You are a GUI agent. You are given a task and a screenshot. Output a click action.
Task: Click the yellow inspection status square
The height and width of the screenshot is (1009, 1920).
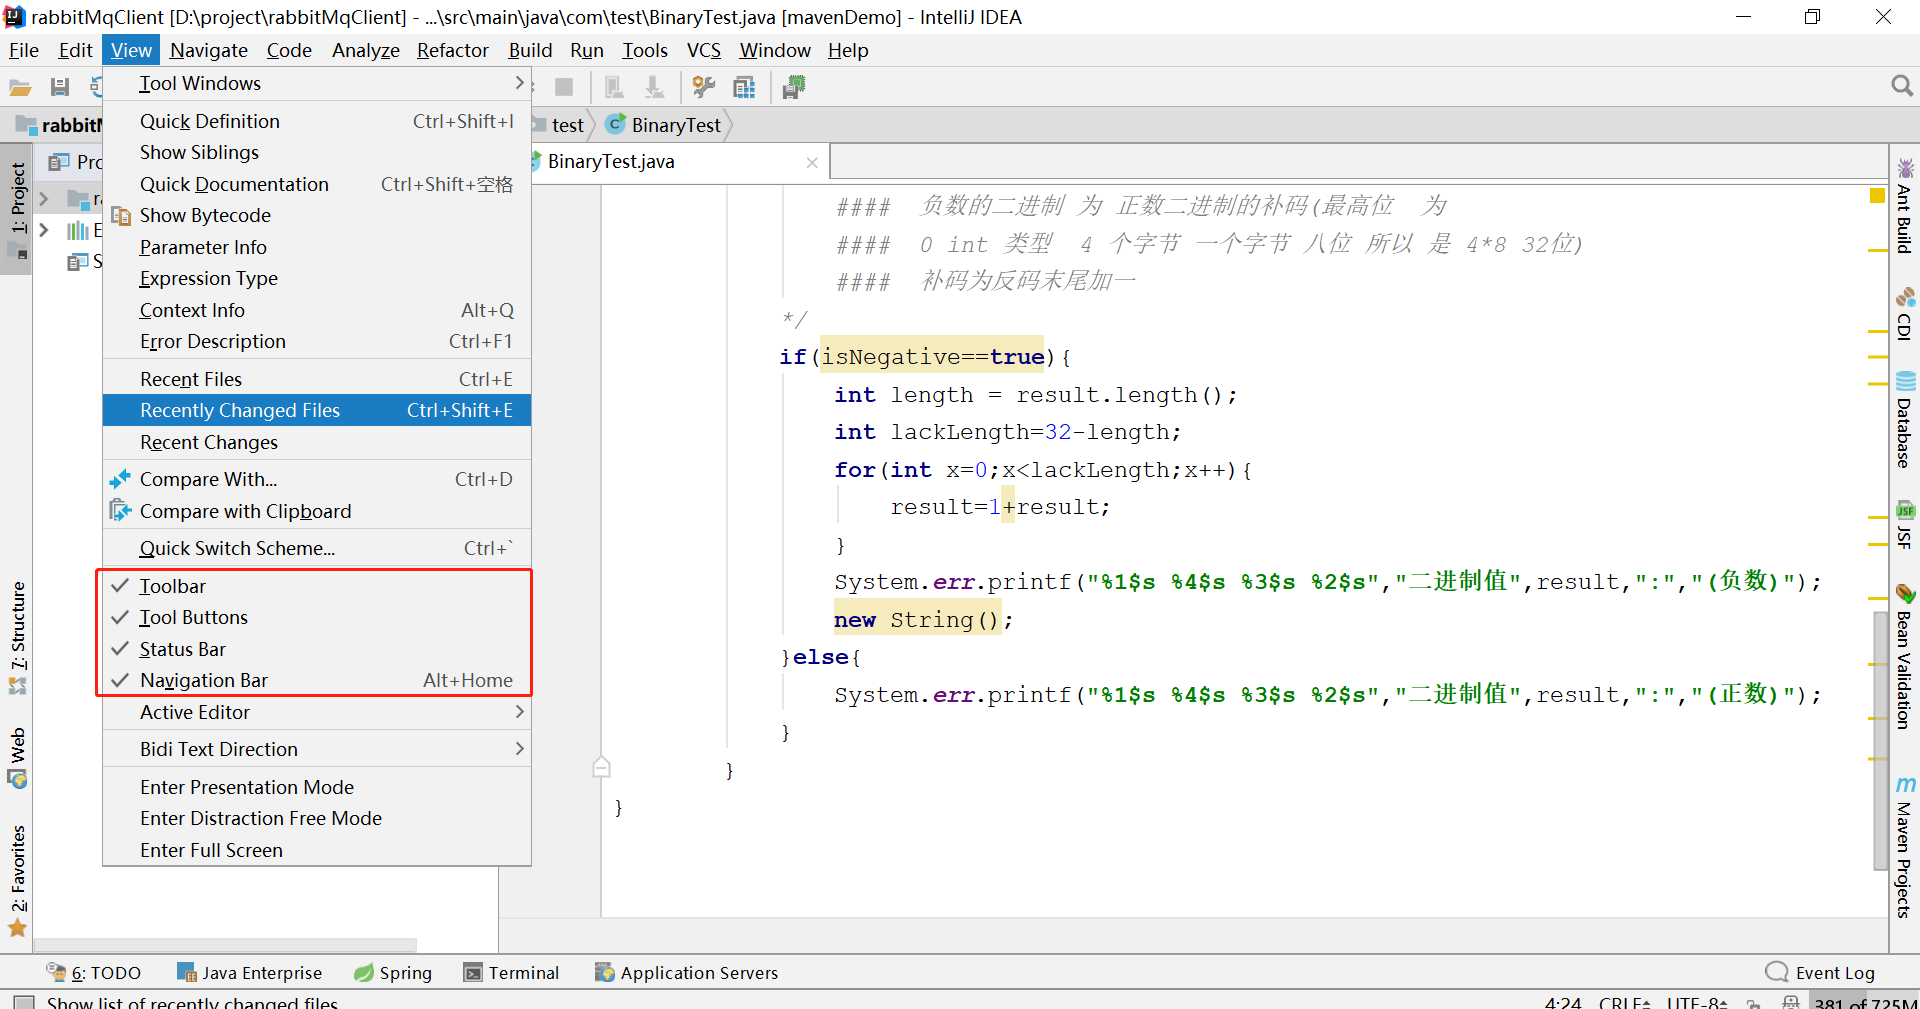(x=1877, y=195)
